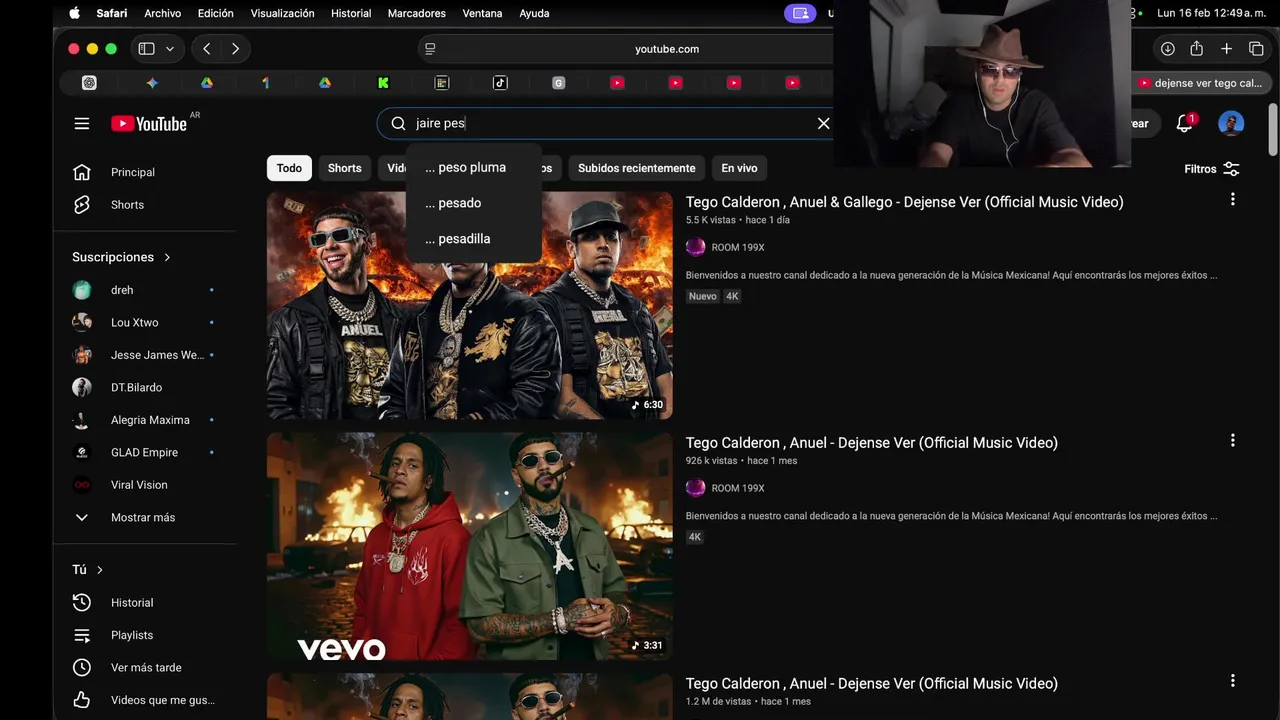Switch to the TikTok pinned tab
Screen dimensions: 1280x720
500,83
